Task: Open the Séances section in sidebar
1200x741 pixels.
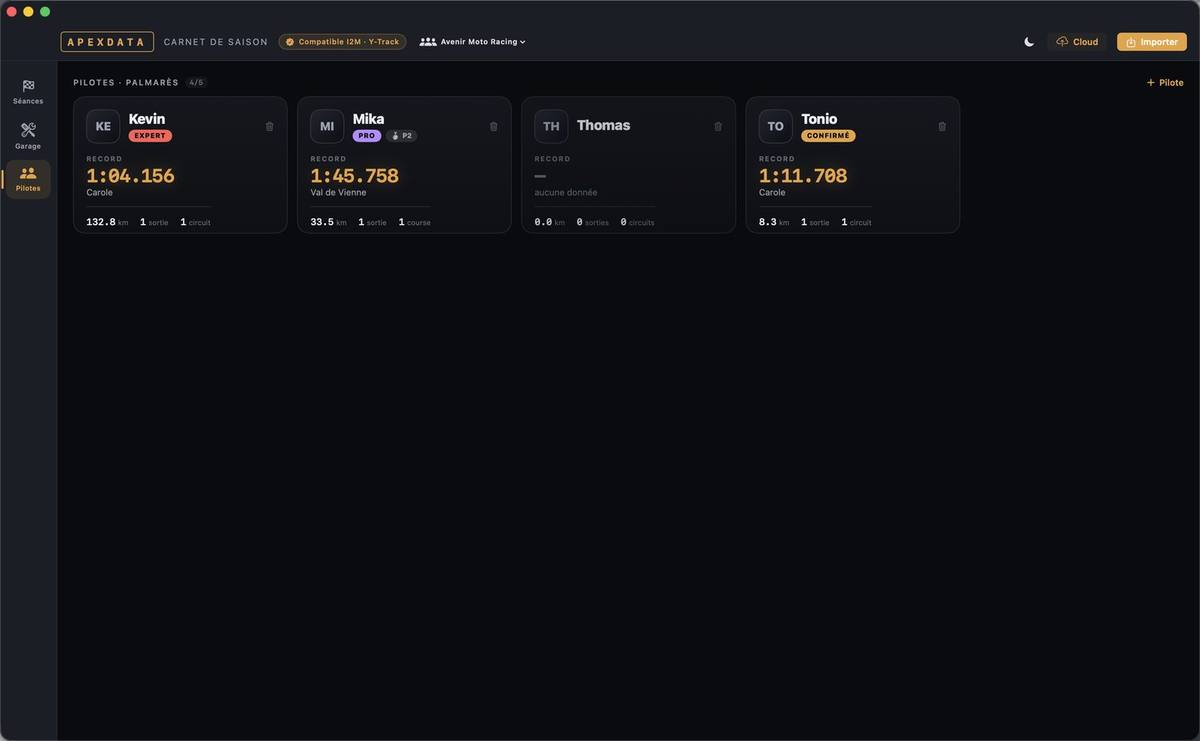Action: [x=28, y=91]
